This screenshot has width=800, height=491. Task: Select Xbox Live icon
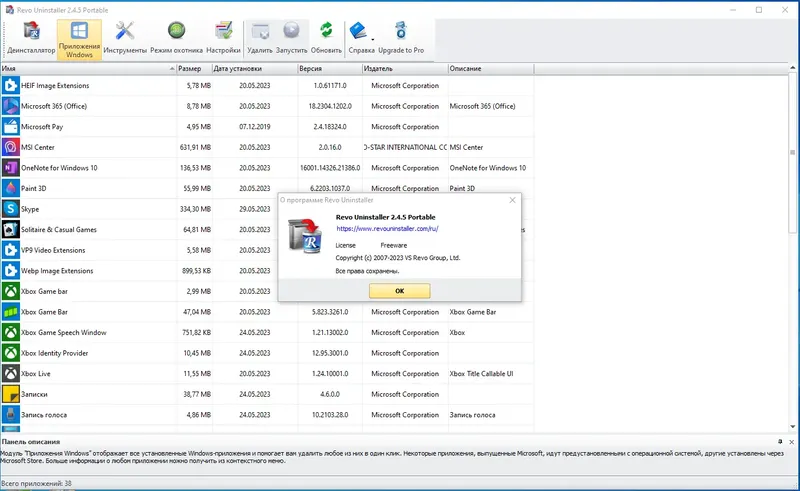pos(11,374)
